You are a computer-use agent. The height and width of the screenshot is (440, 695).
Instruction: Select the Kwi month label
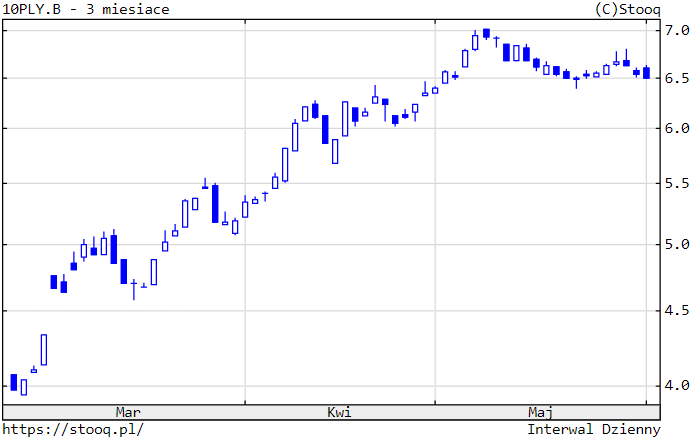click(339, 412)
